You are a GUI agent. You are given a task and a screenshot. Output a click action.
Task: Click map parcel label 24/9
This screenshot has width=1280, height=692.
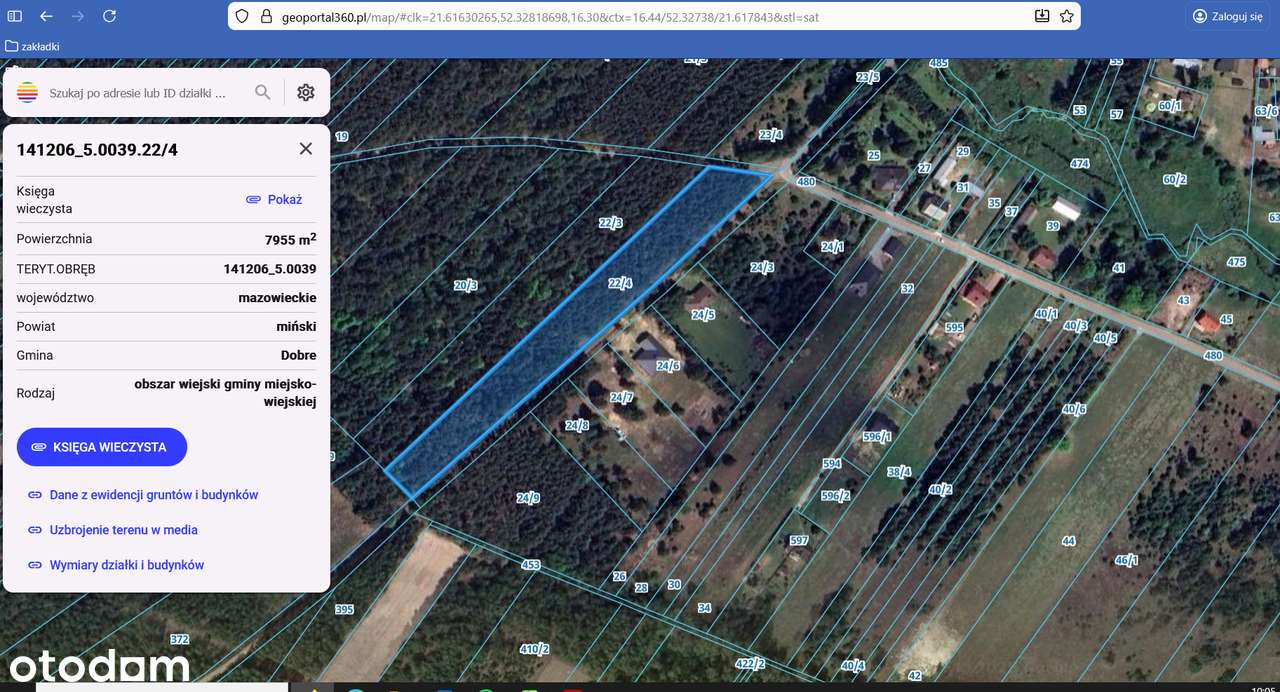click(x=528, y=498)
